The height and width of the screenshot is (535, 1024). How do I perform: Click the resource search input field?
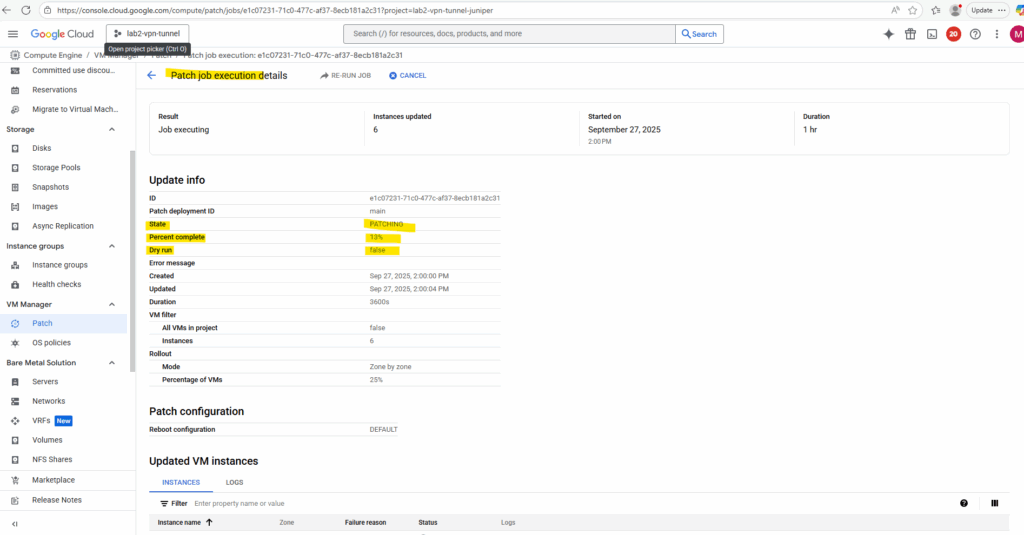point(509,34)
